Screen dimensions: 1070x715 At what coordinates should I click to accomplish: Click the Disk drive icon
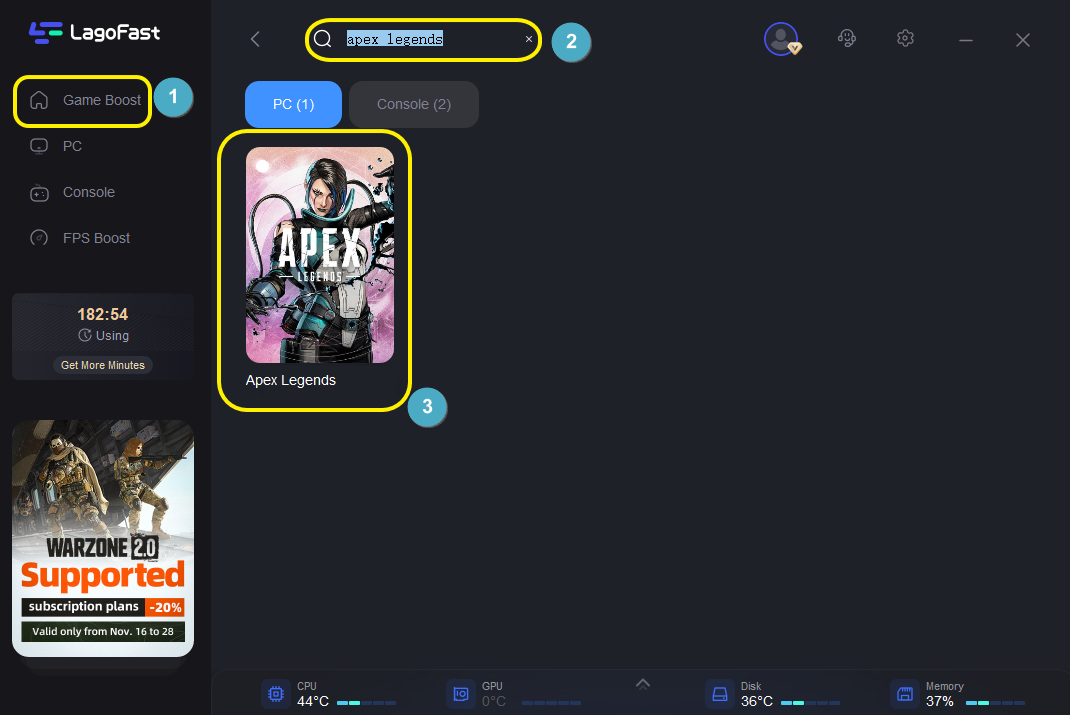pyautogui.click(x=719, y=694)
